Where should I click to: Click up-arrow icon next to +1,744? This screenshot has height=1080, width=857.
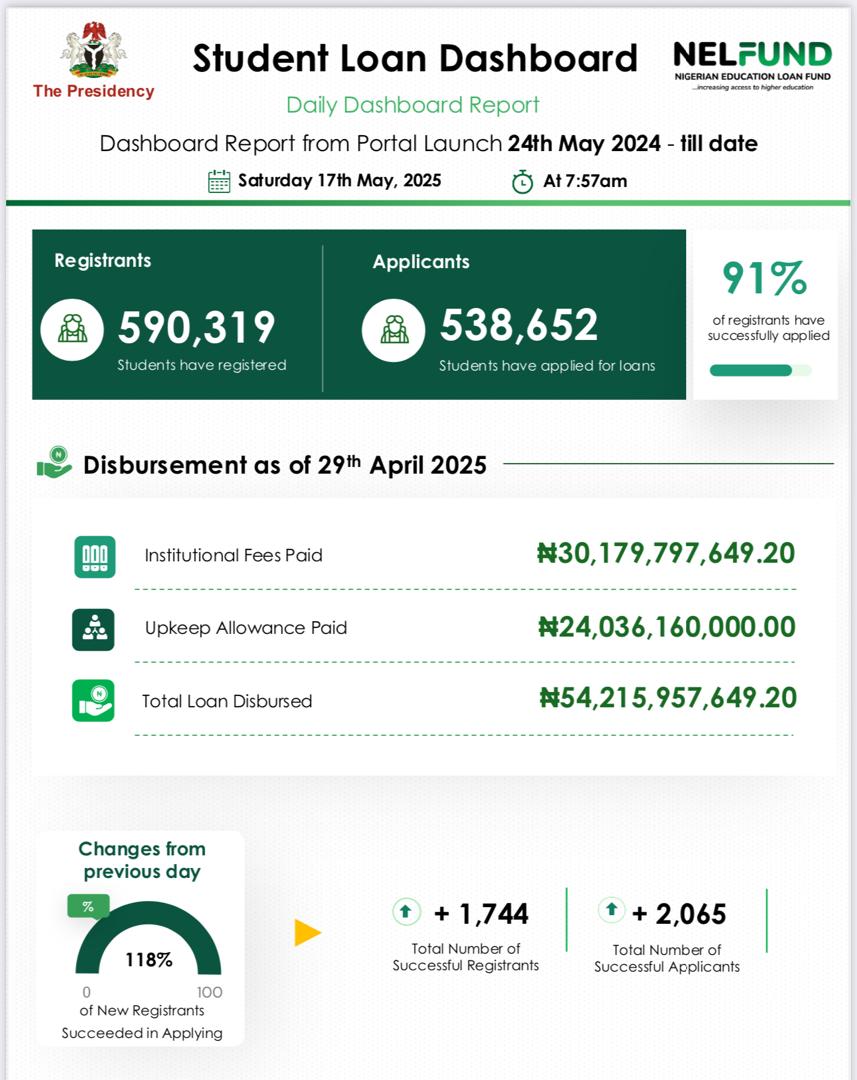tap(405, 912)
